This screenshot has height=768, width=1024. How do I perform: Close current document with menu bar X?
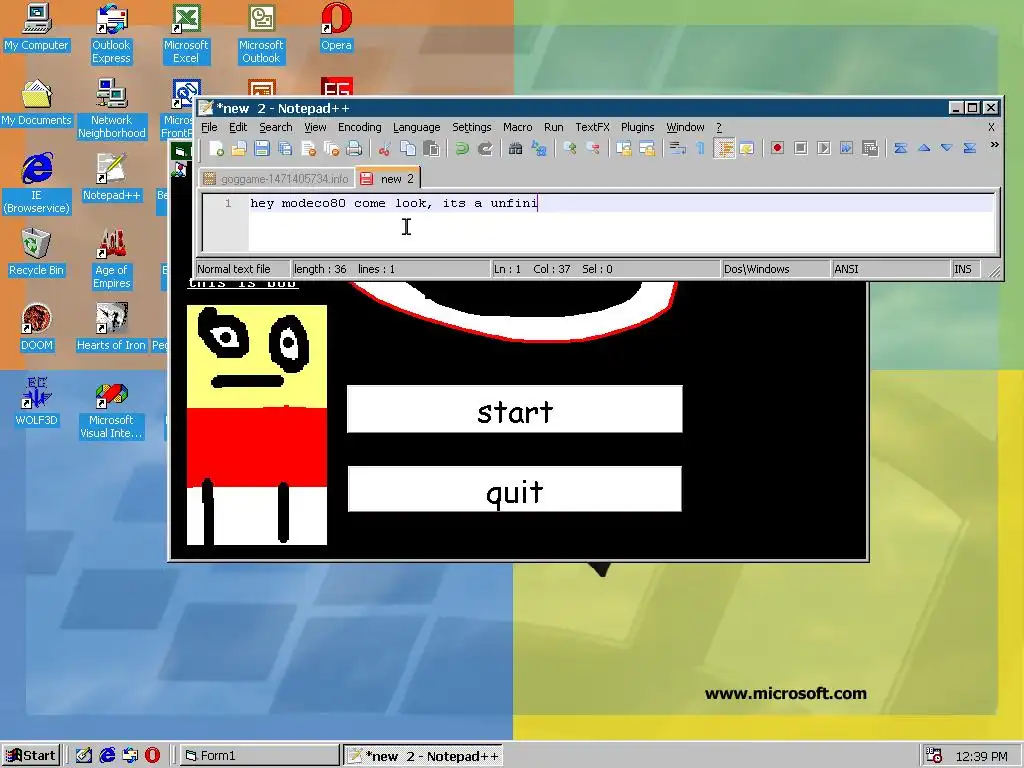991,127
